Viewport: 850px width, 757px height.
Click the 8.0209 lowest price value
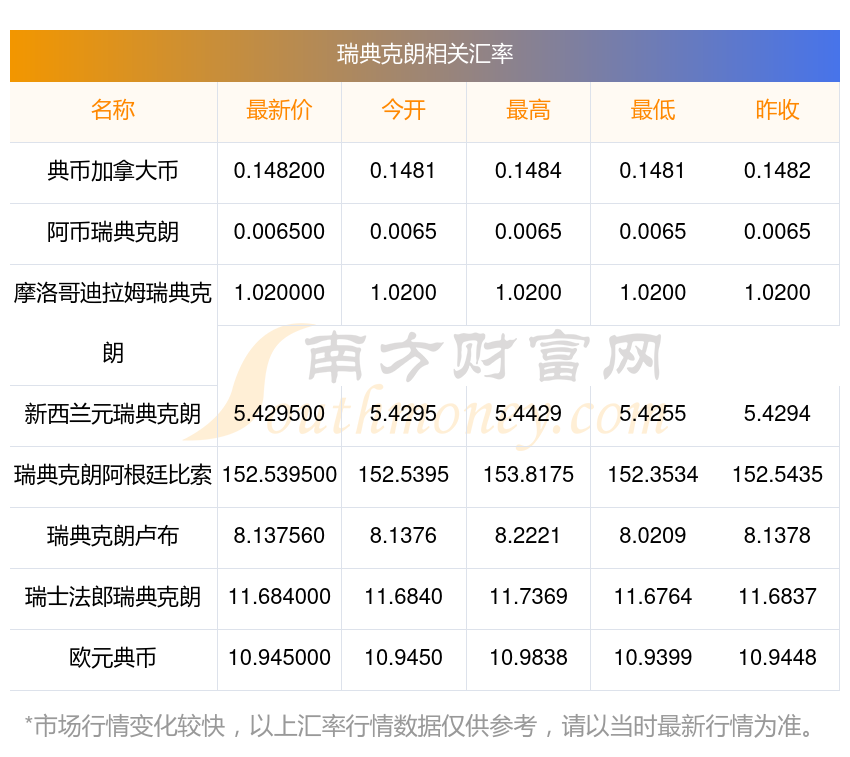[652, 536]
